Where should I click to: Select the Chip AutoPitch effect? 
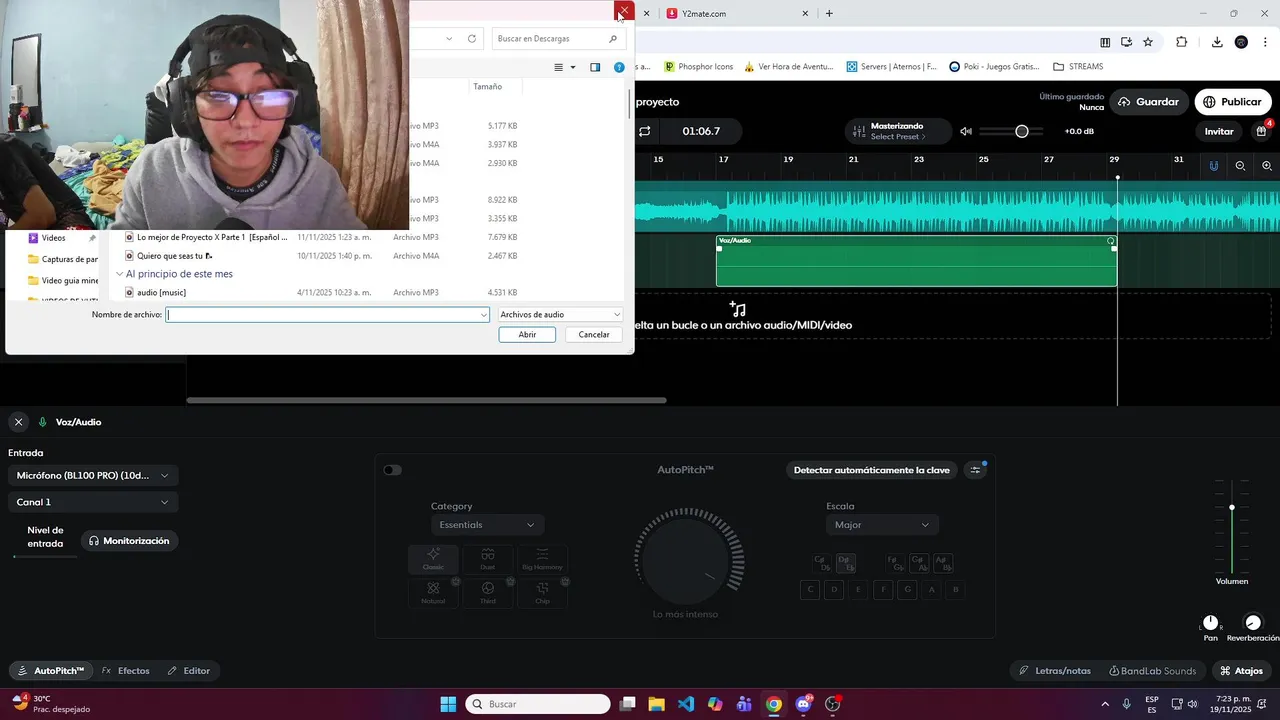(542, 593)
